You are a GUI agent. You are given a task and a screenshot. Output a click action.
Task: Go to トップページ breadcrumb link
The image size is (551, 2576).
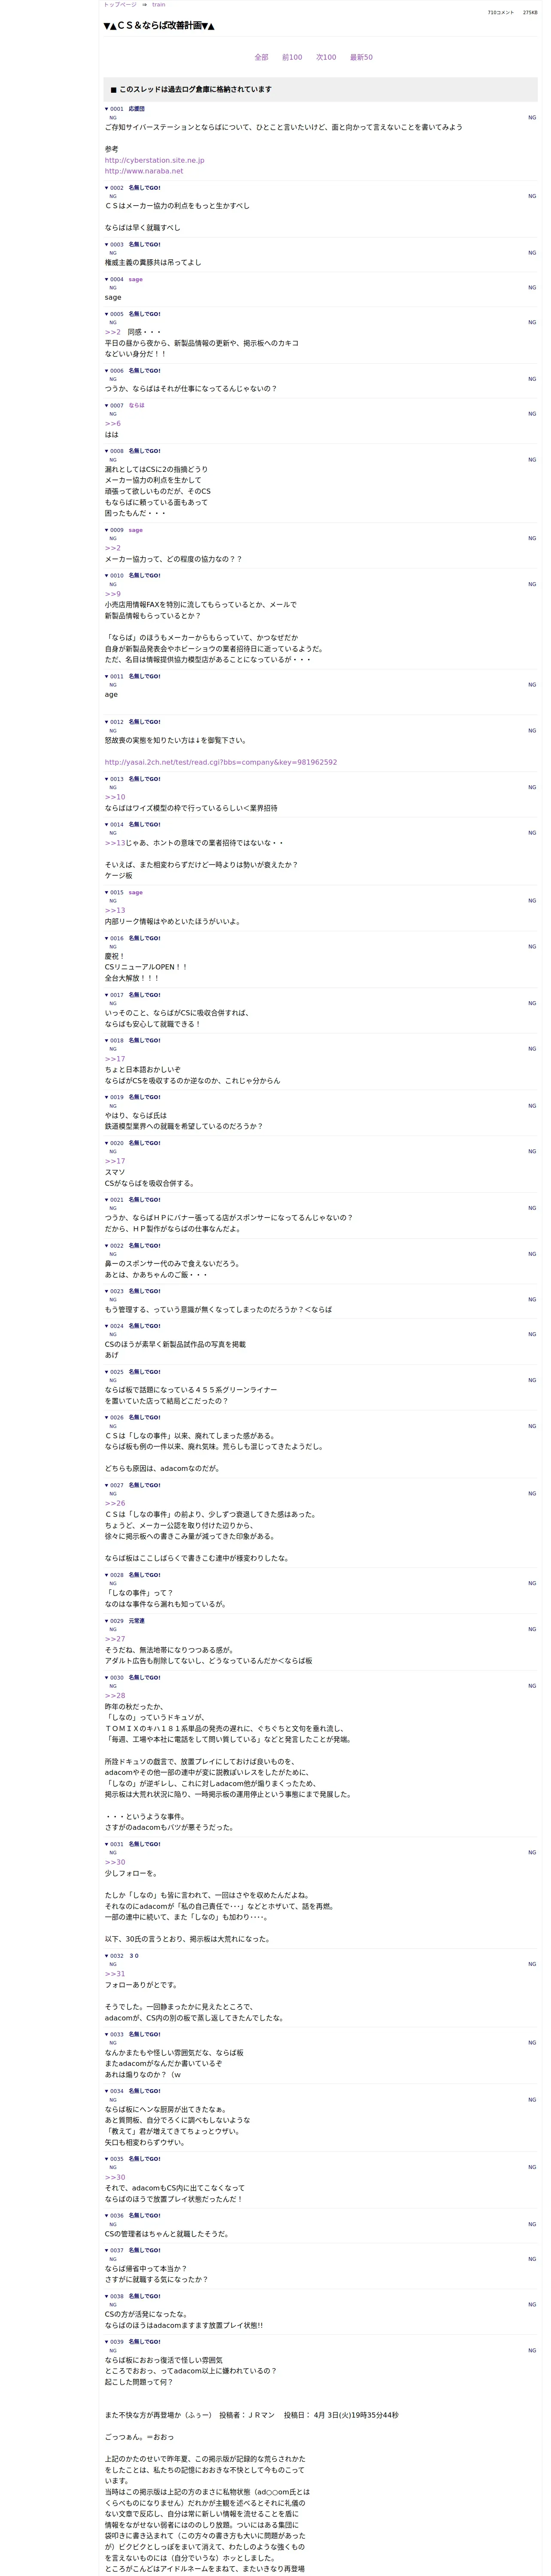pos(120,5)
